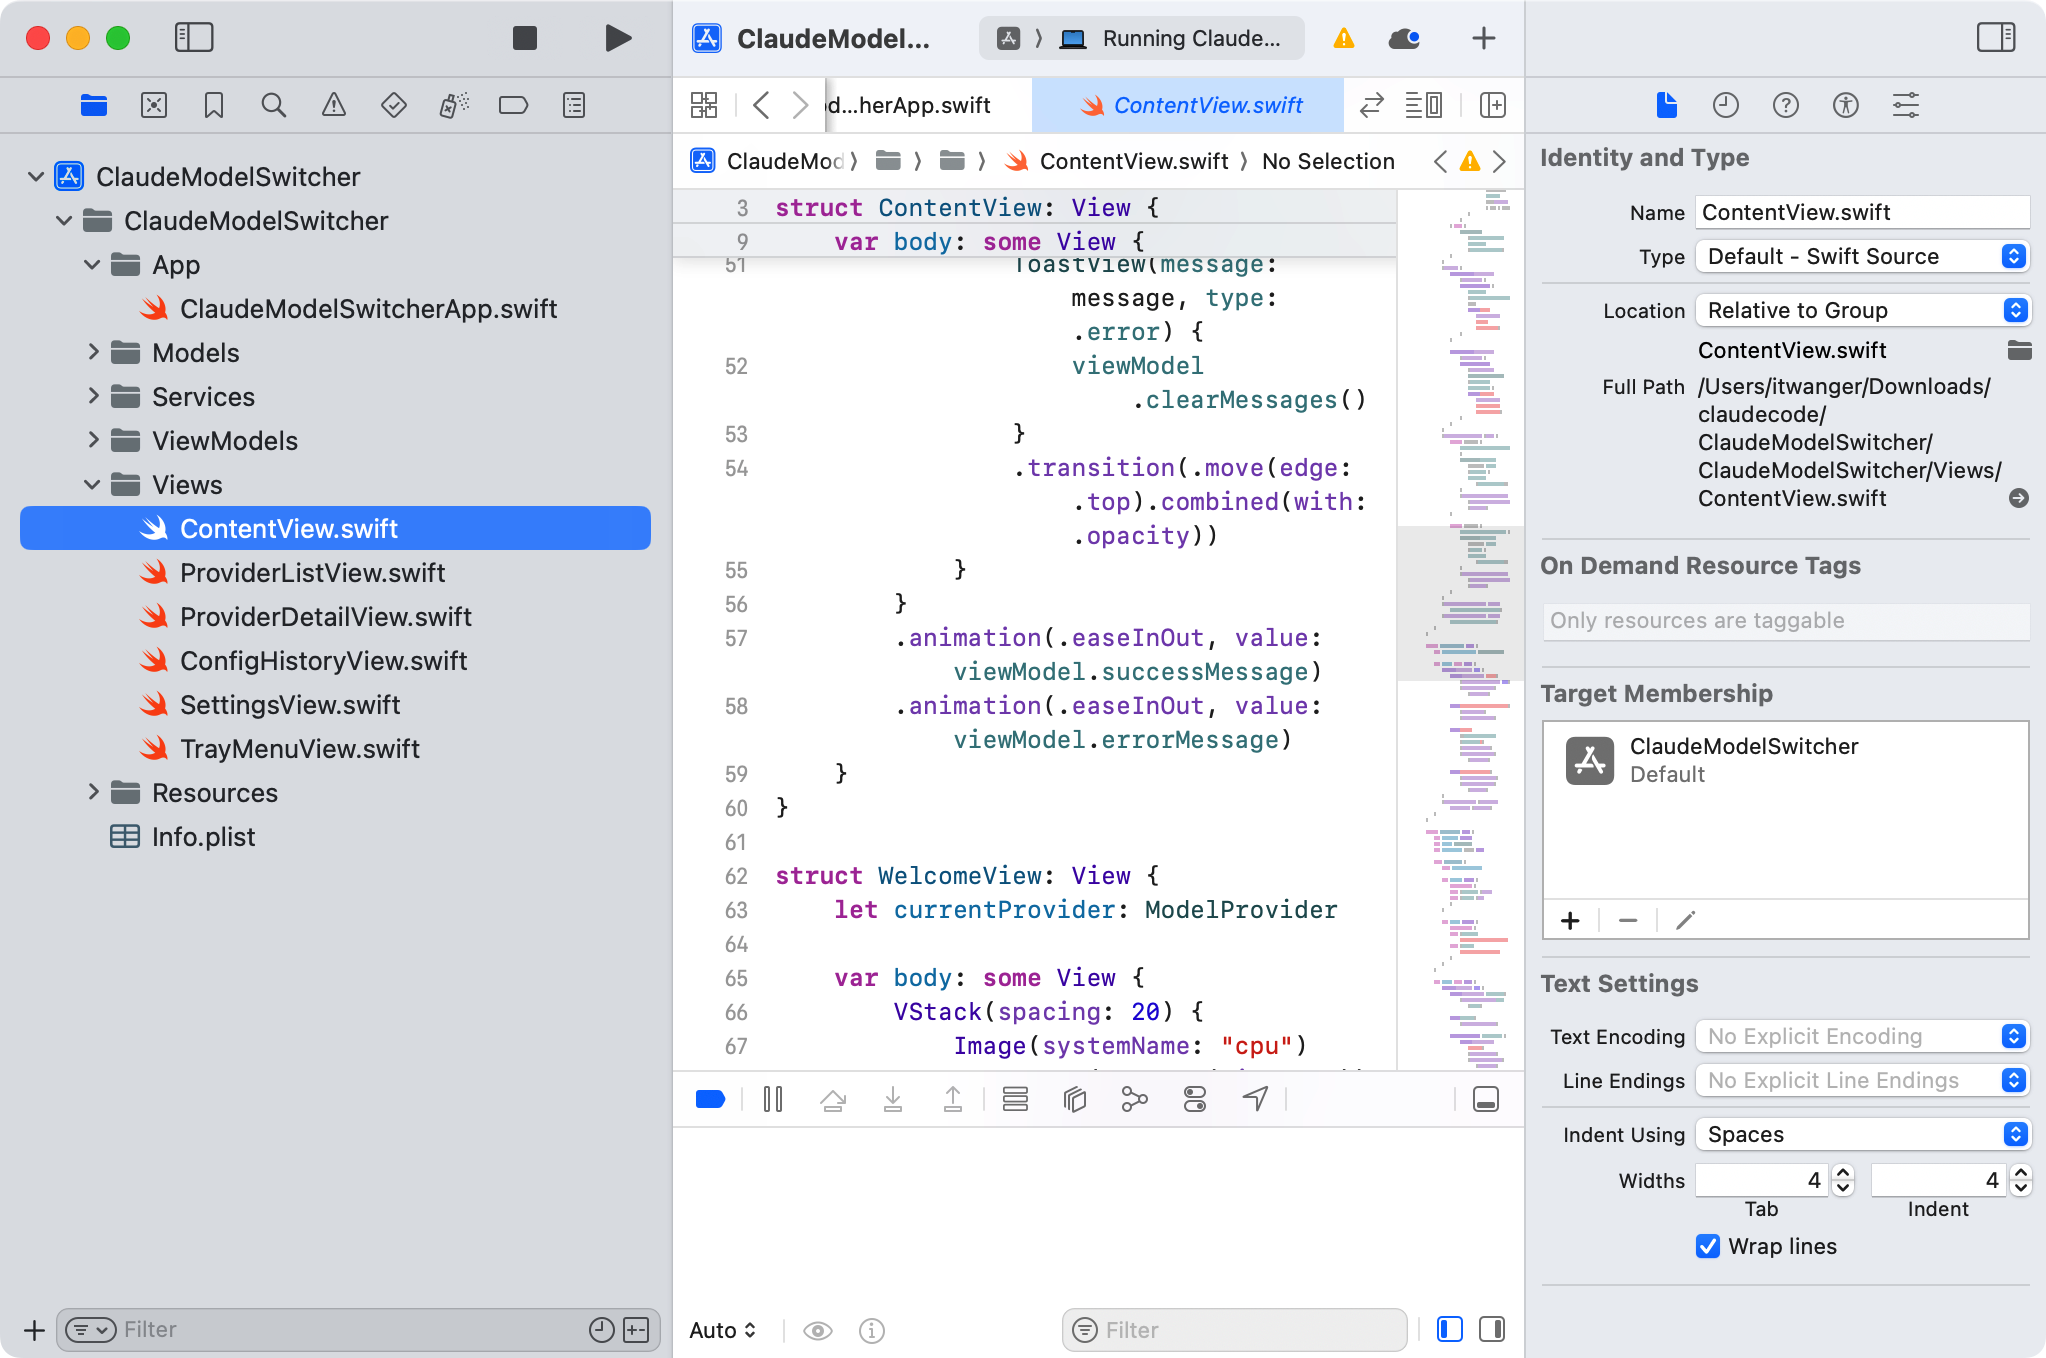Toggle the left navigator sidebar
This screenshot has height=1358, width=2046.
(x=194, y=38)
